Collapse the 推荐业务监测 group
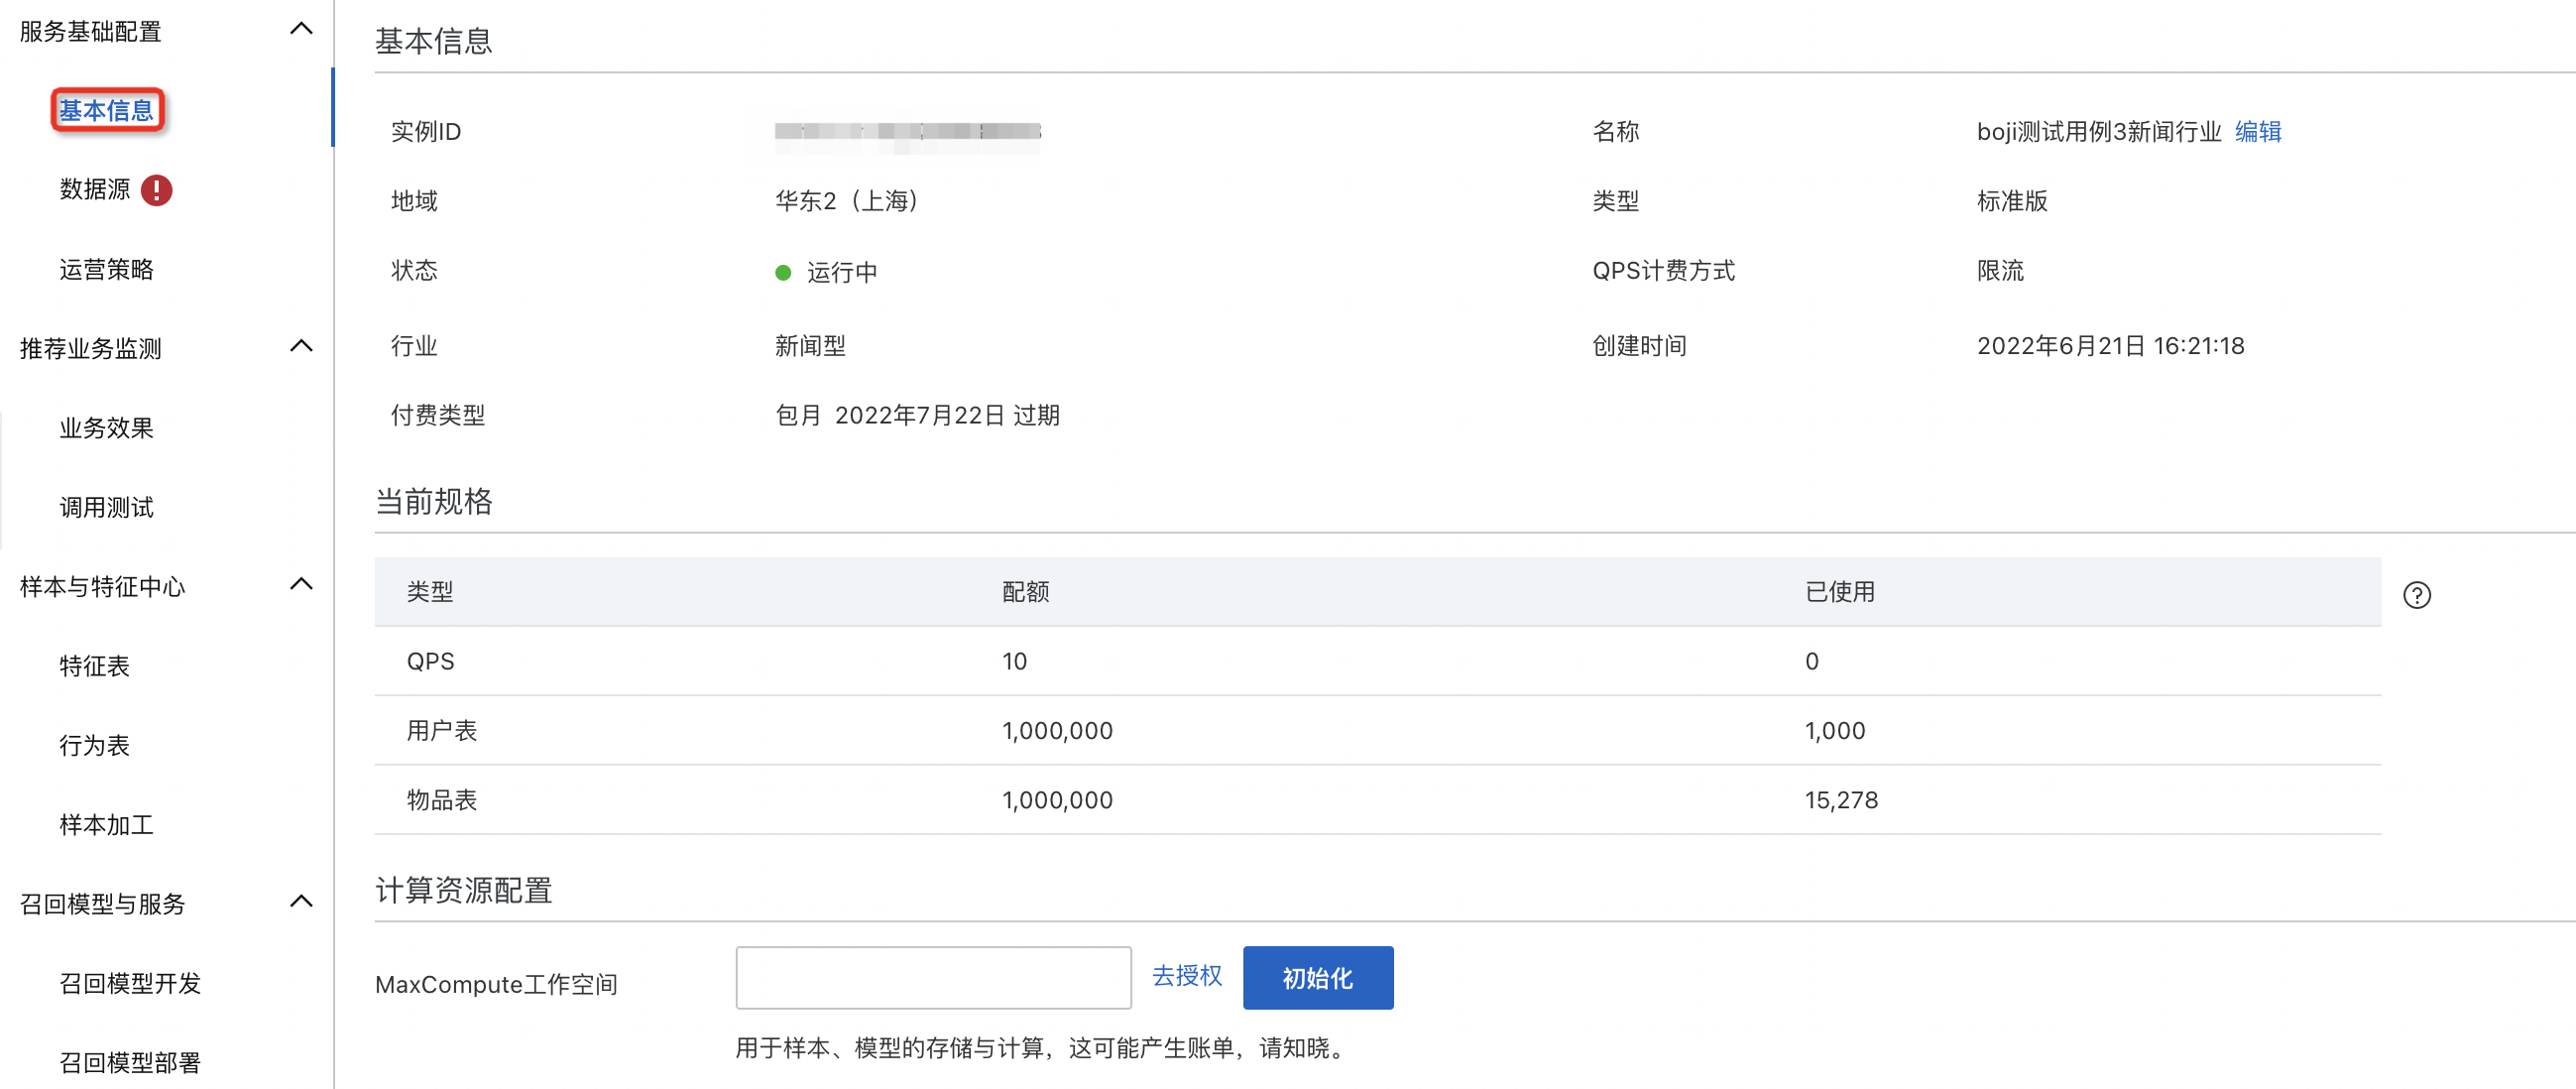 pyautogui.click(x=300, y=344)
